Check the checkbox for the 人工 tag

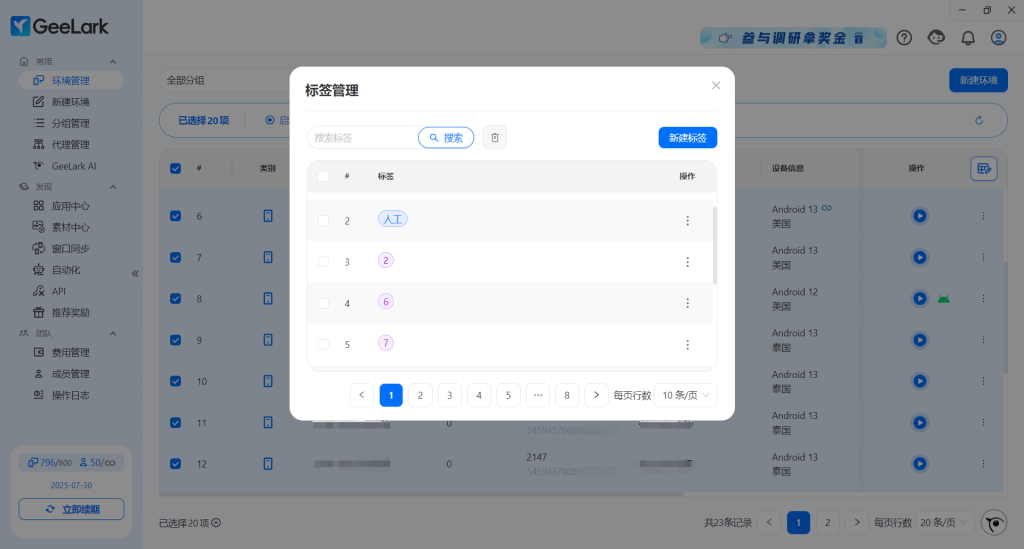point(323,220)
